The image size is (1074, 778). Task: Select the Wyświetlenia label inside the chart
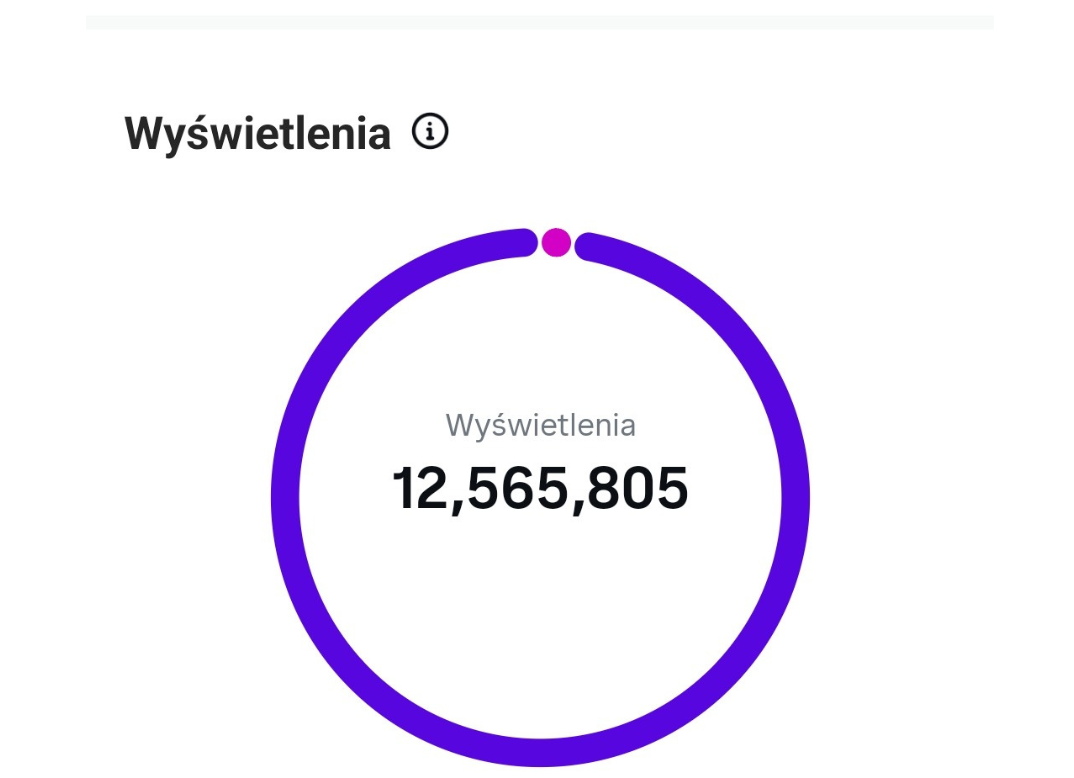point(543,425)
